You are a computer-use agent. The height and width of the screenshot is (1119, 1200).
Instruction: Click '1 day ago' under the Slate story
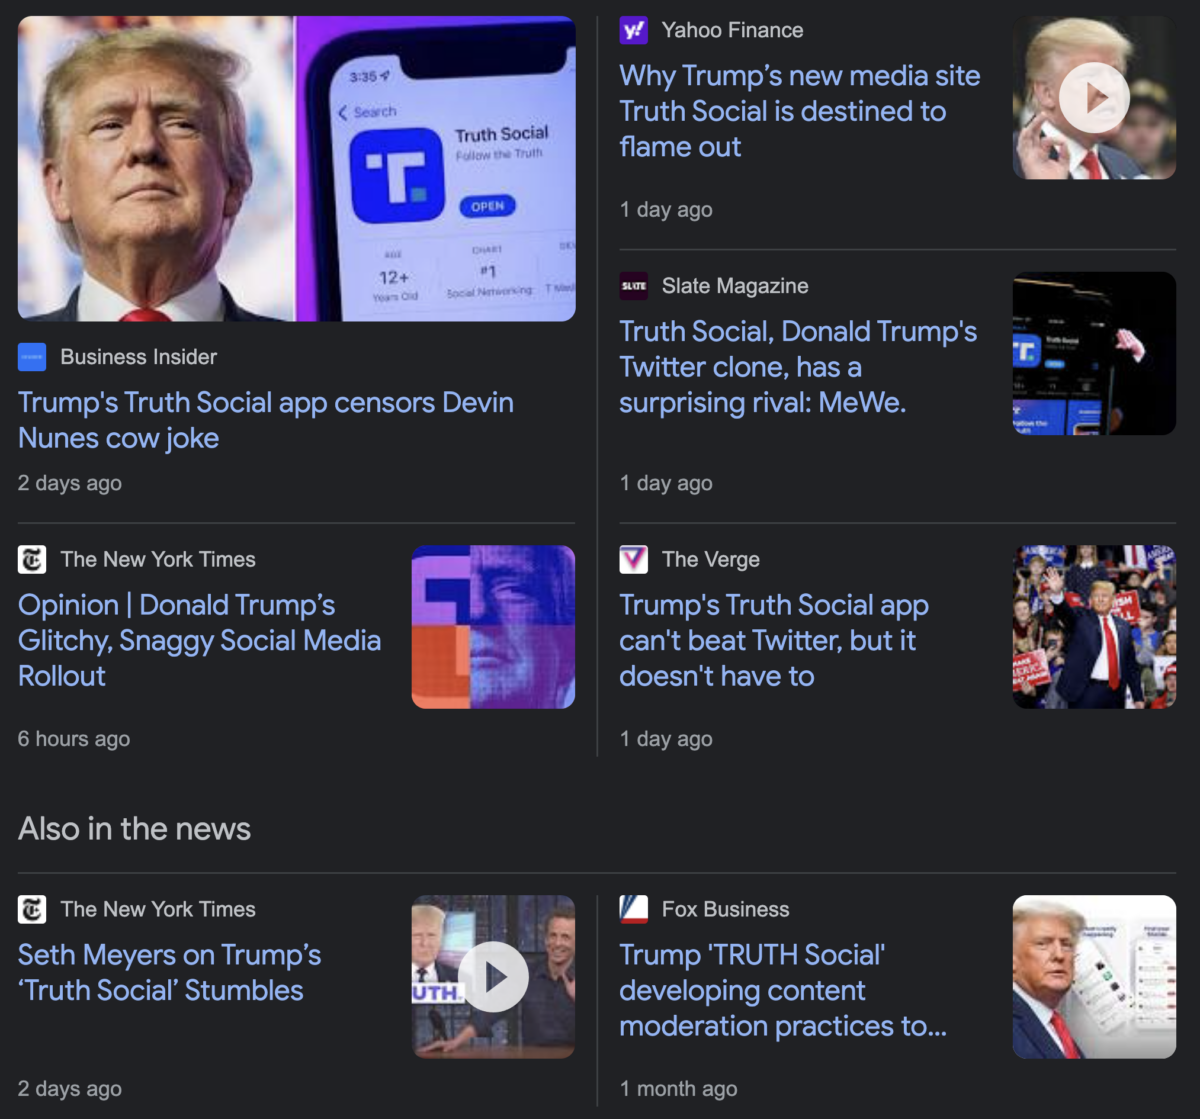click(666, 483)
